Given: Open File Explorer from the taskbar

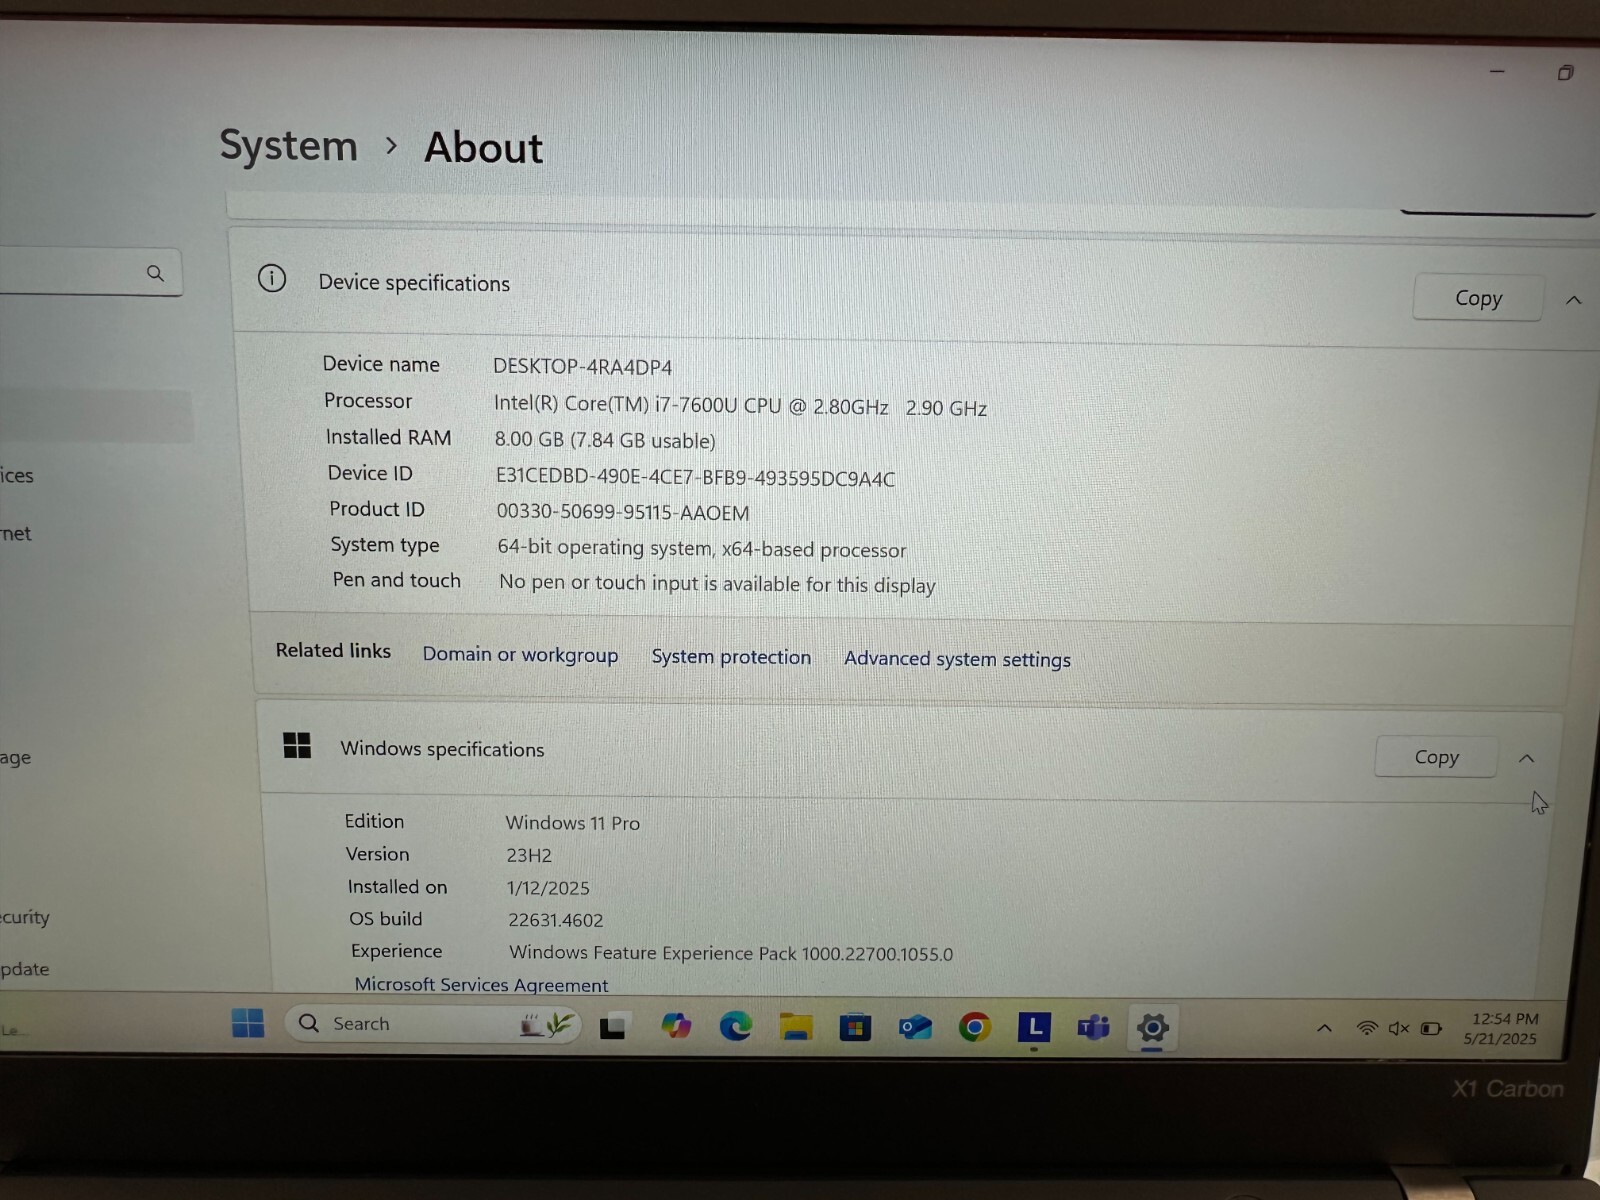Looking at the screenshot, I should [796, 1027].
